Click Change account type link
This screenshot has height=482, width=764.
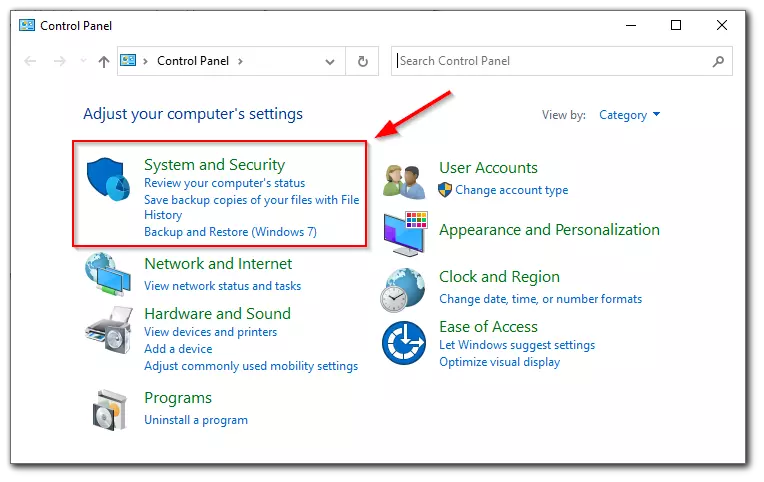512,190
